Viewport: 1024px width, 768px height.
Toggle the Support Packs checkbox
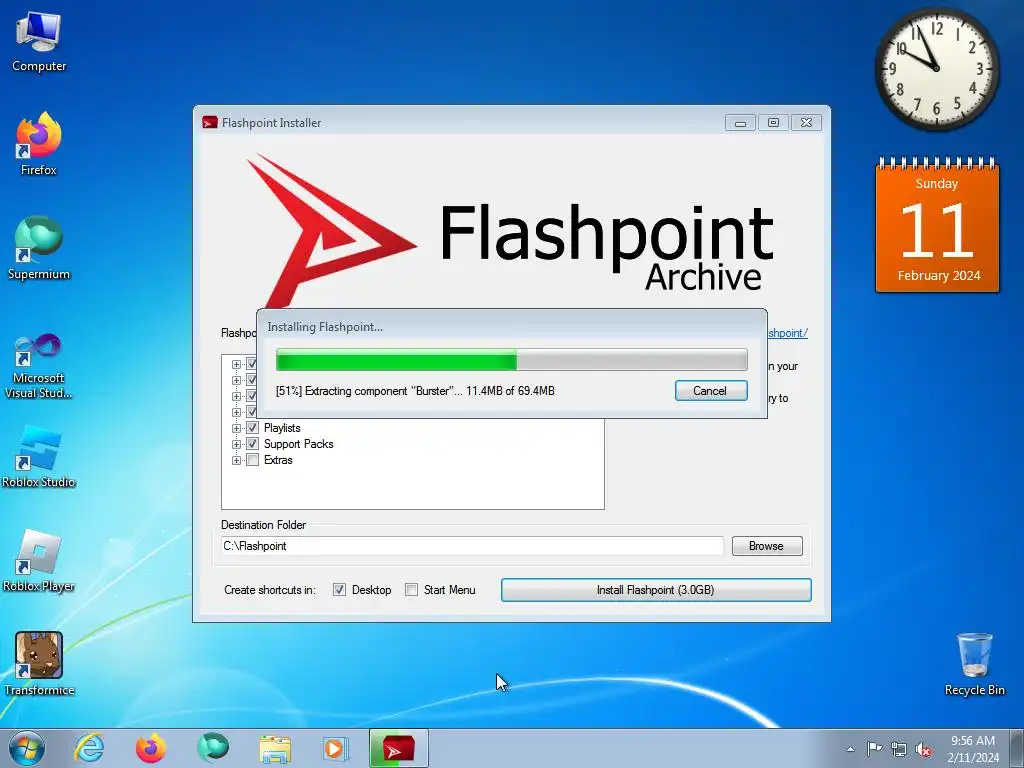pyautogui.click(x=252, y=444)
